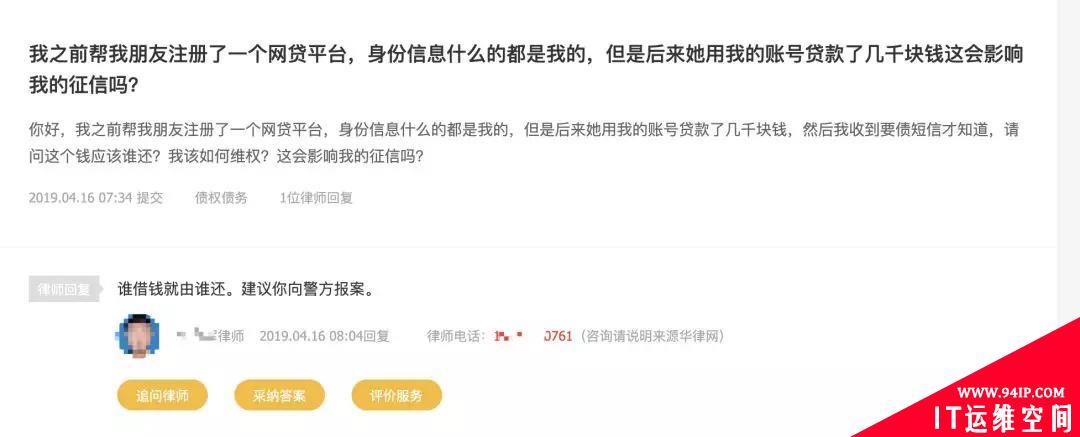
Task: Click the 2019.04.16 08:04回复 timestamp
Action: (324, 336)
